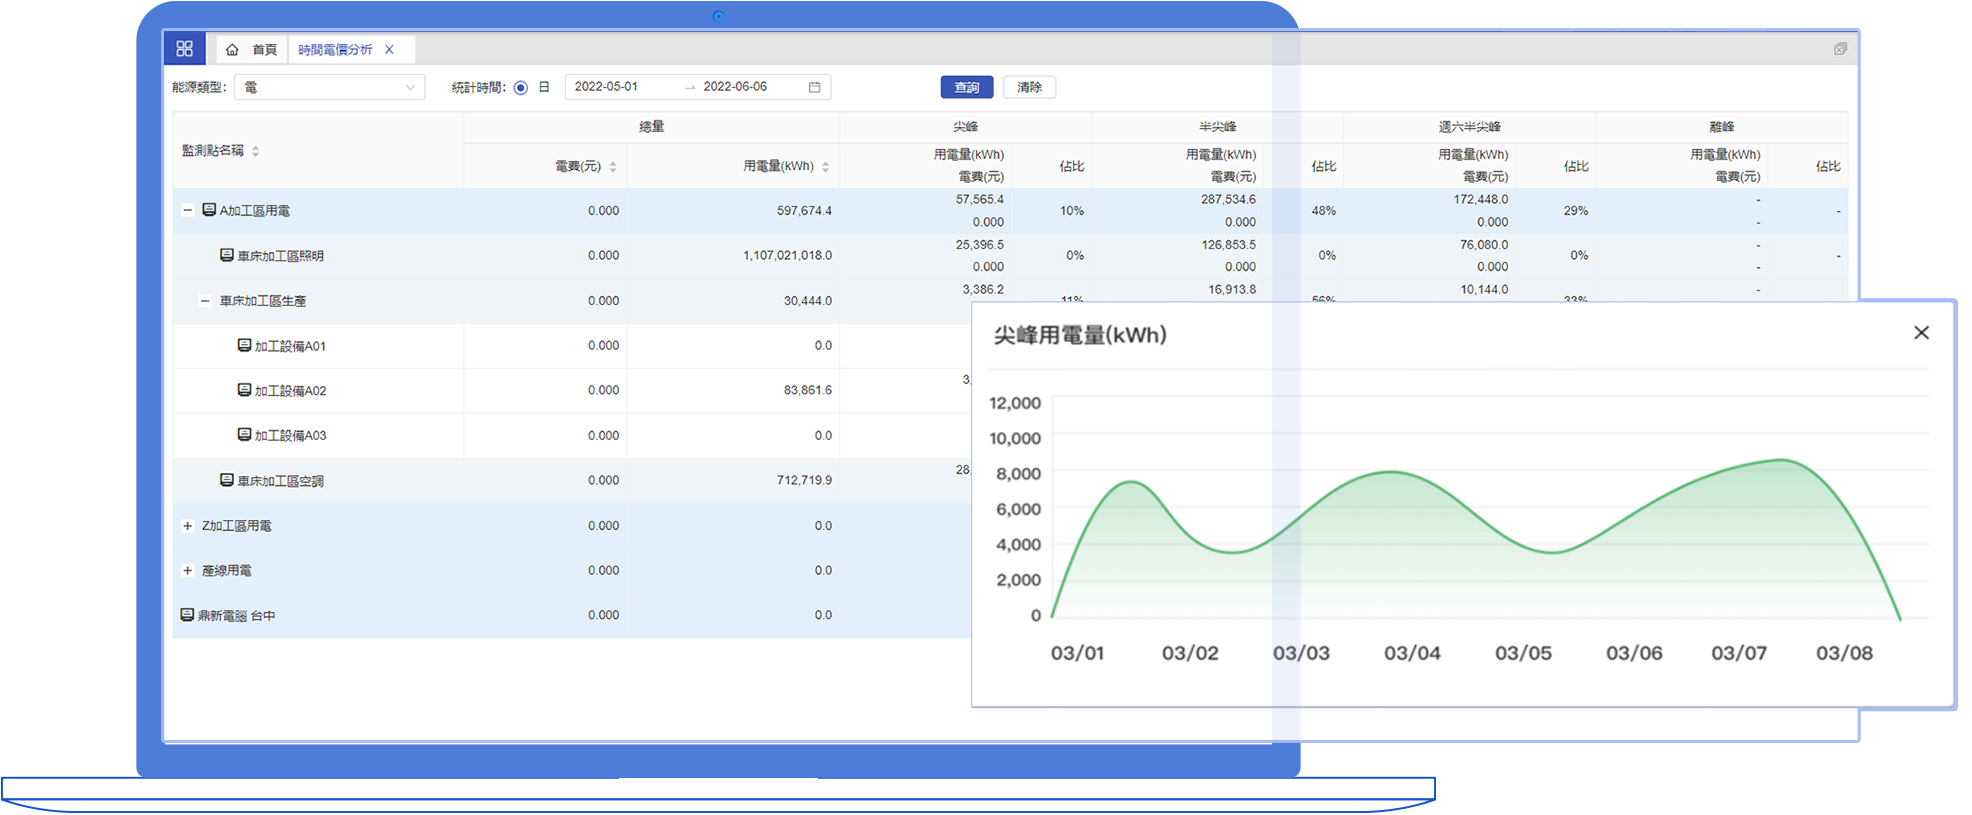Click the meter icon beside 加工設備A02
This screenshot has height=815, width=1972.
tap(244, 390)
